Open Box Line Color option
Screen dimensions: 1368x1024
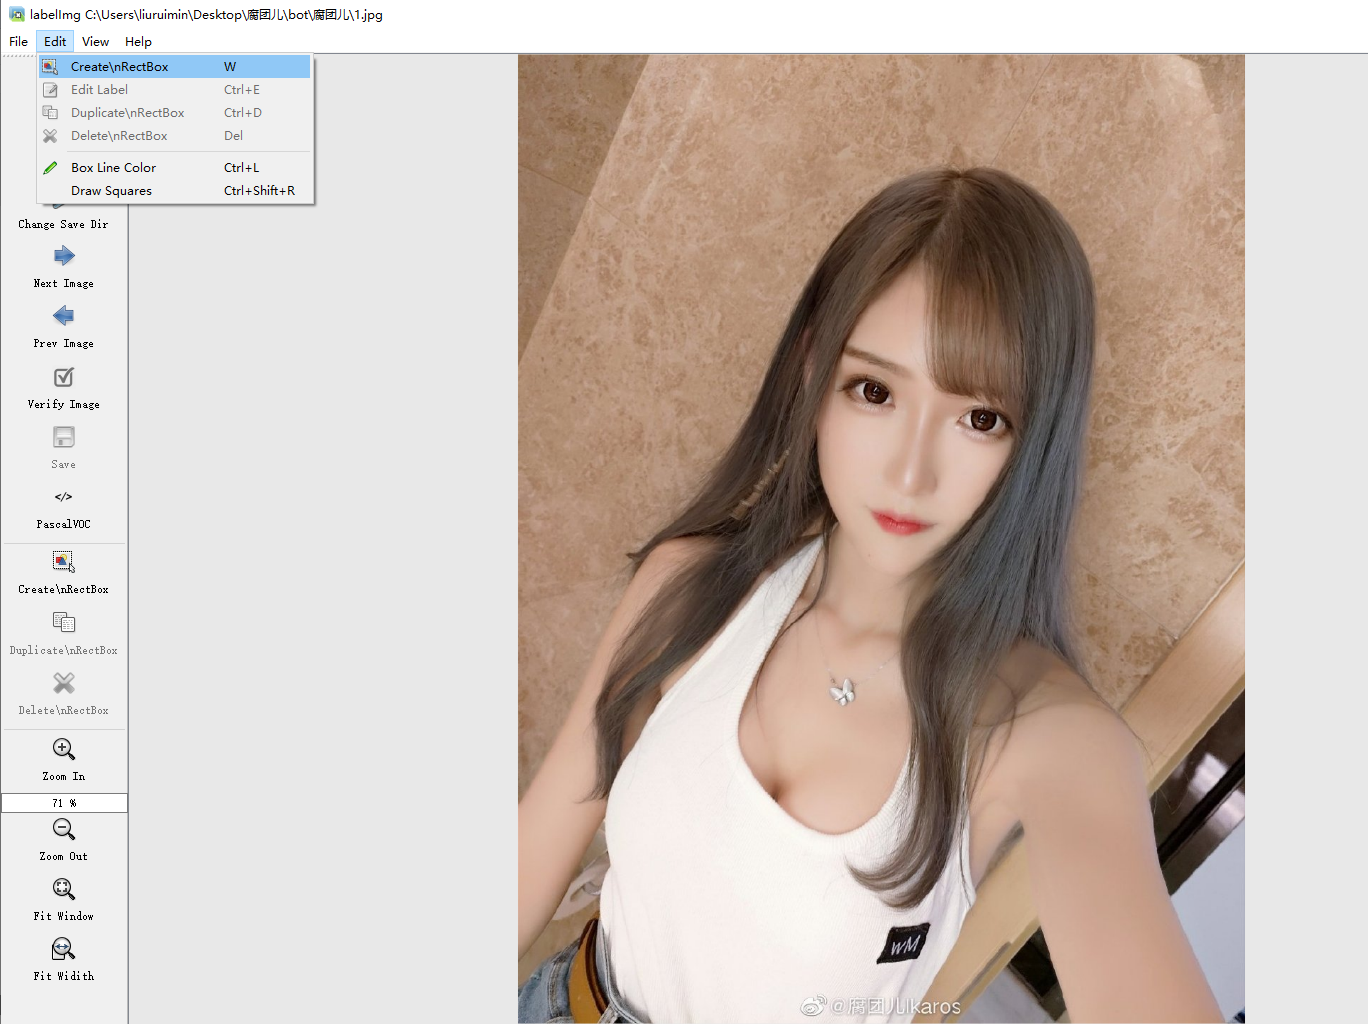(x=175, y=168)
